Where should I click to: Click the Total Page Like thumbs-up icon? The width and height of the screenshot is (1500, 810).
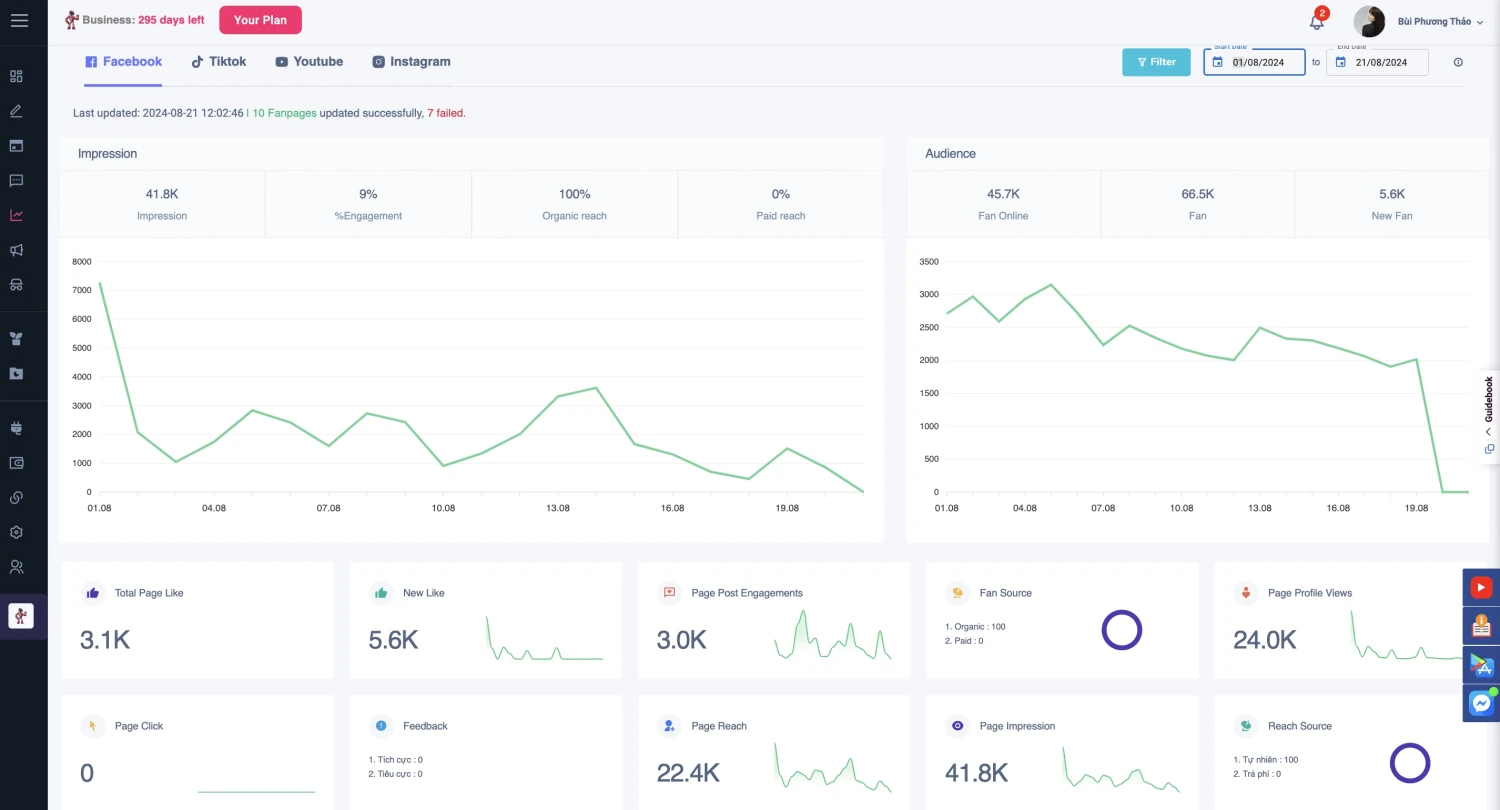[x=93, y=593]
